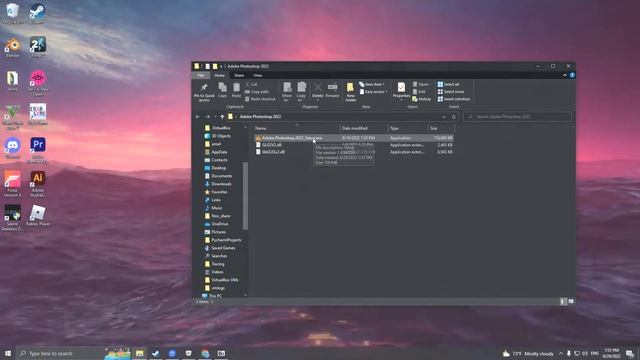Click Open in the ribbon
The height and width of the screenshot is (360, 640).
(421, 84)
